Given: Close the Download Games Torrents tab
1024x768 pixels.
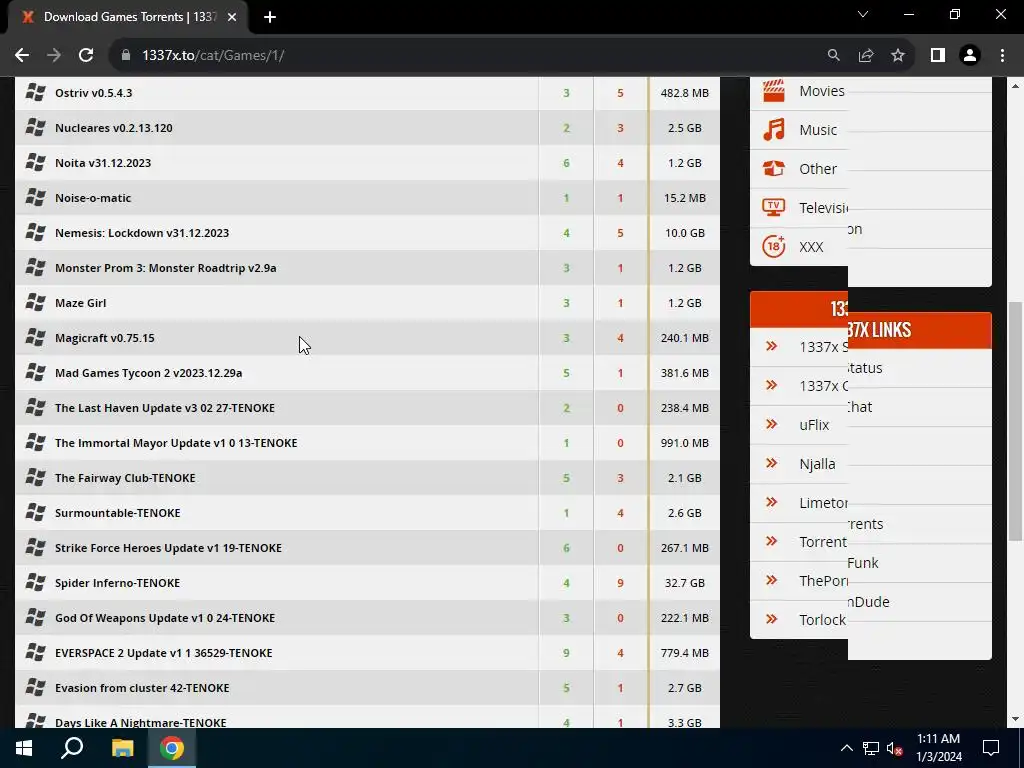Looking at the screenshot, I should [x=232, y=17].
